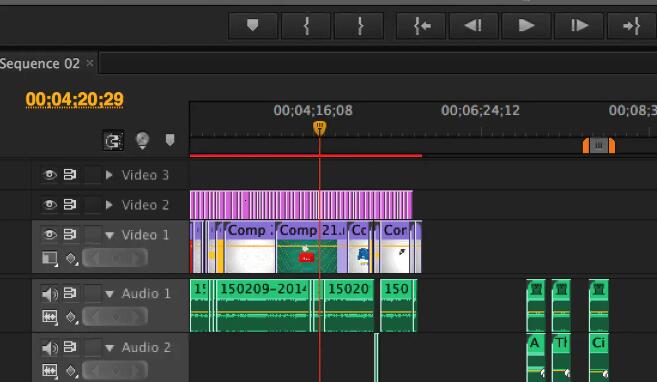Select the 'Ci' audio clip on Audio 2

click(x=599, y=358)
